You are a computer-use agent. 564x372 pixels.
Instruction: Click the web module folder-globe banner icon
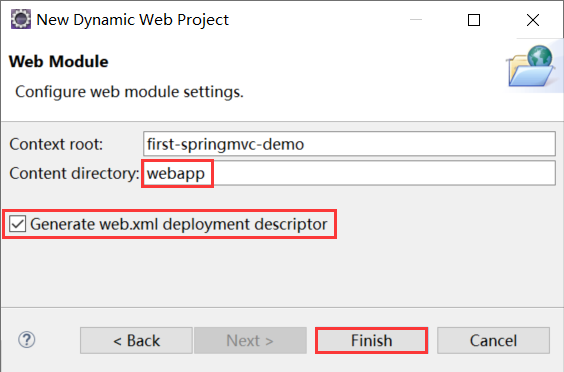(x=532, y=66)
